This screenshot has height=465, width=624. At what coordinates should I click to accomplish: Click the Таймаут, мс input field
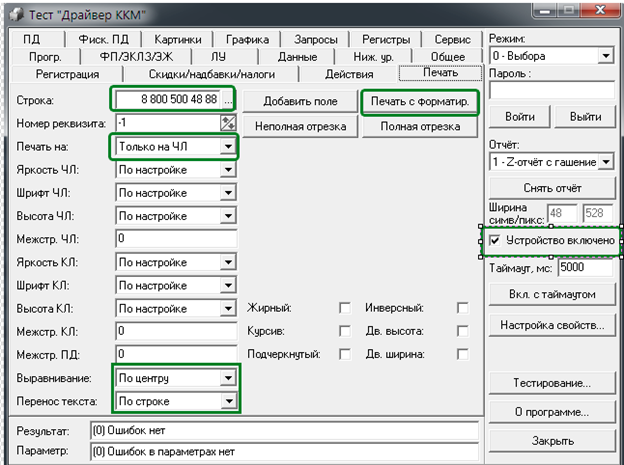pos(585,268)
